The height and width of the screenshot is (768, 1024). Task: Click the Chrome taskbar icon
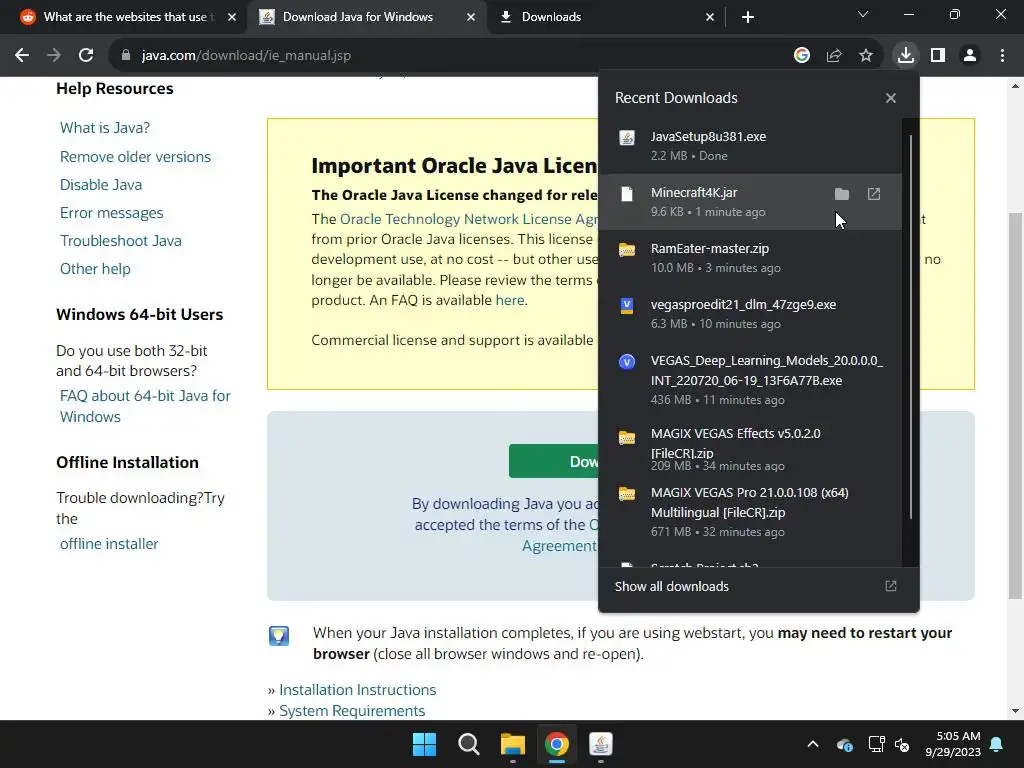click(x=557, y=744)
